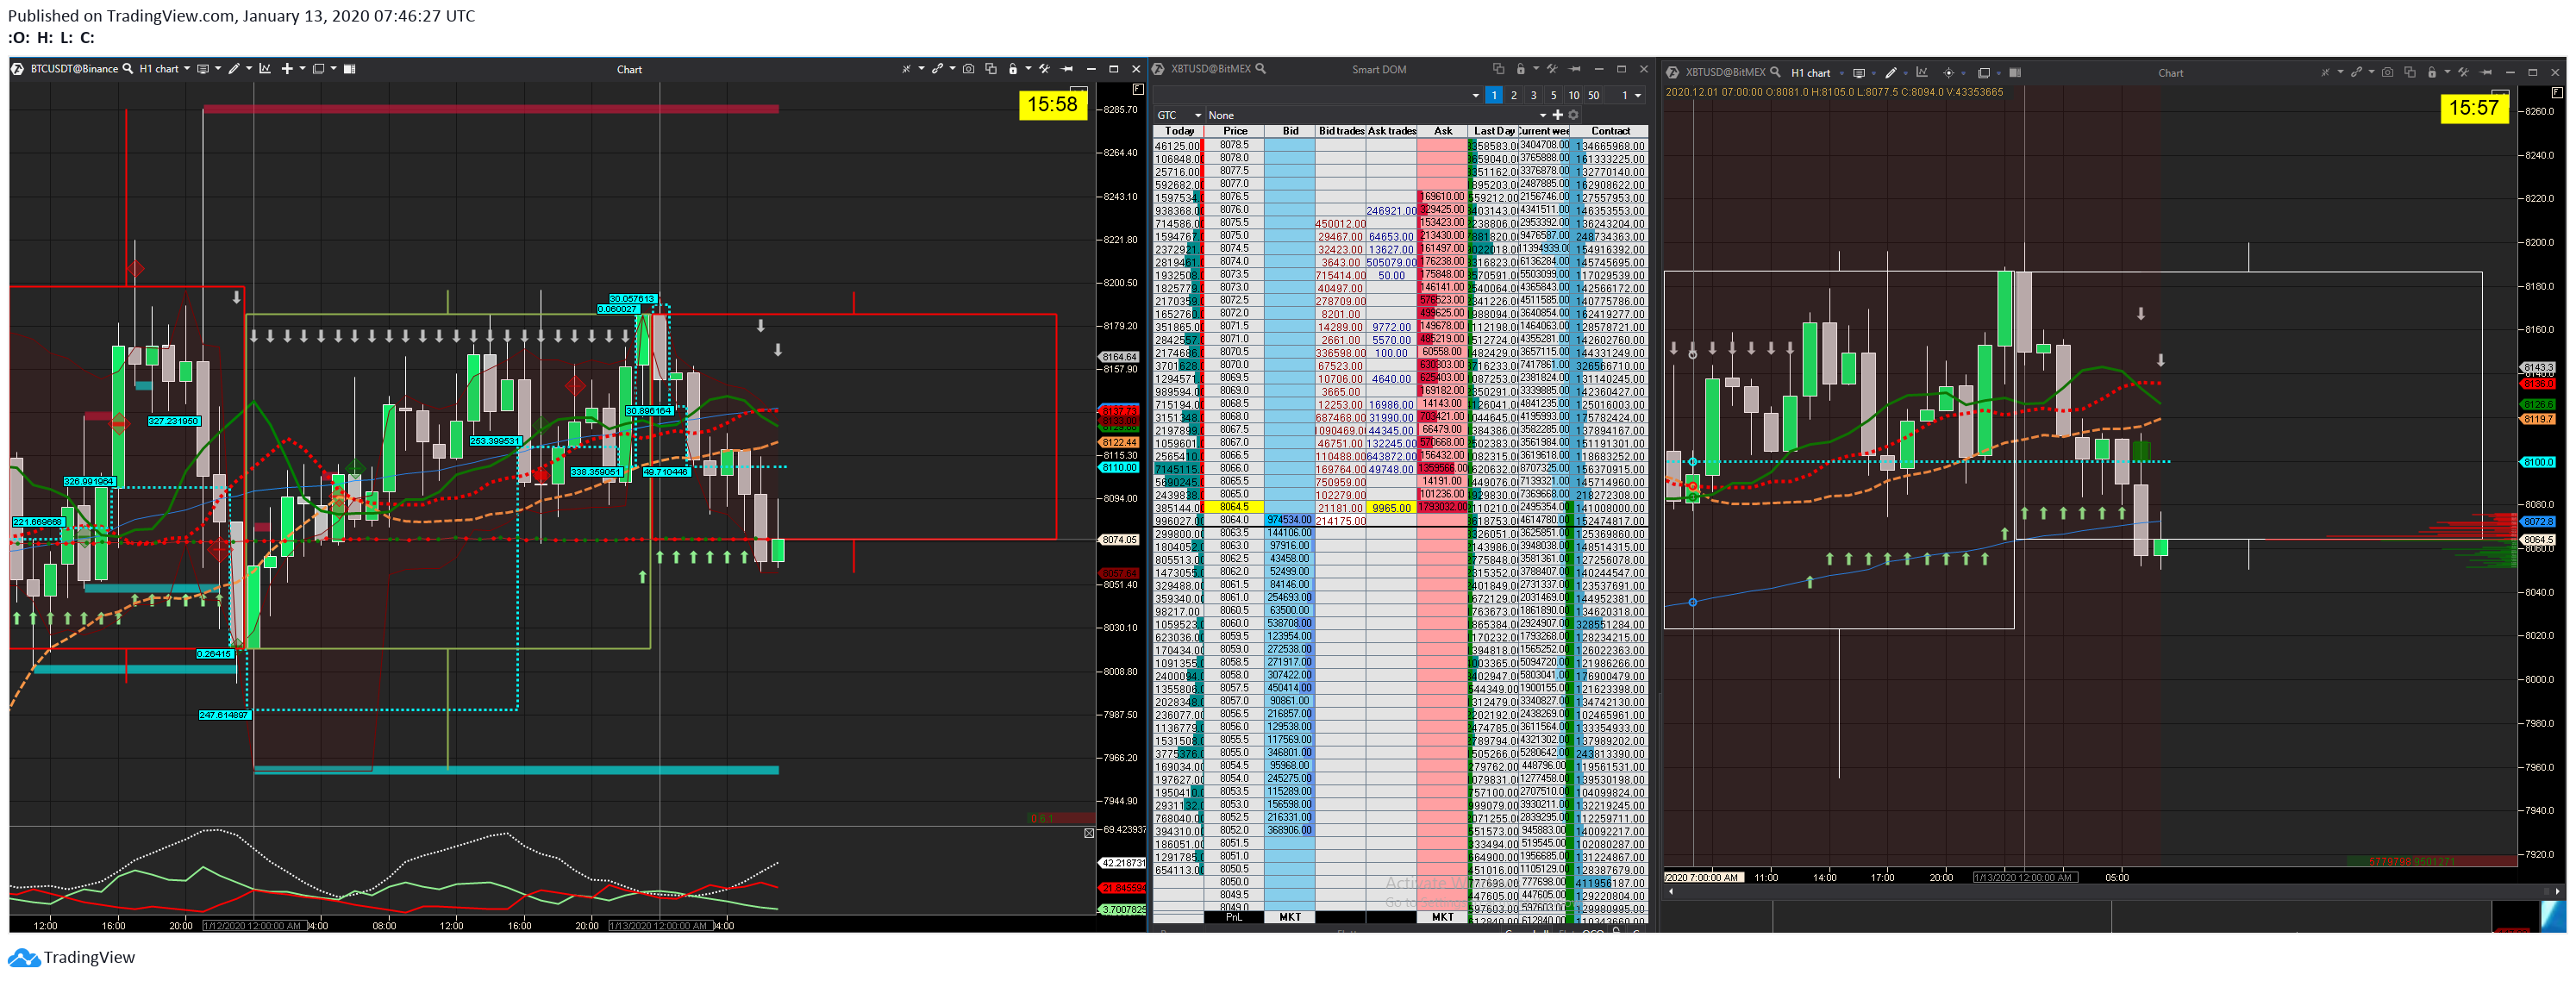Click the F scale button in BTCUSDT chart
Viewport: 2576px width, 981px height.
point(1138,90)
